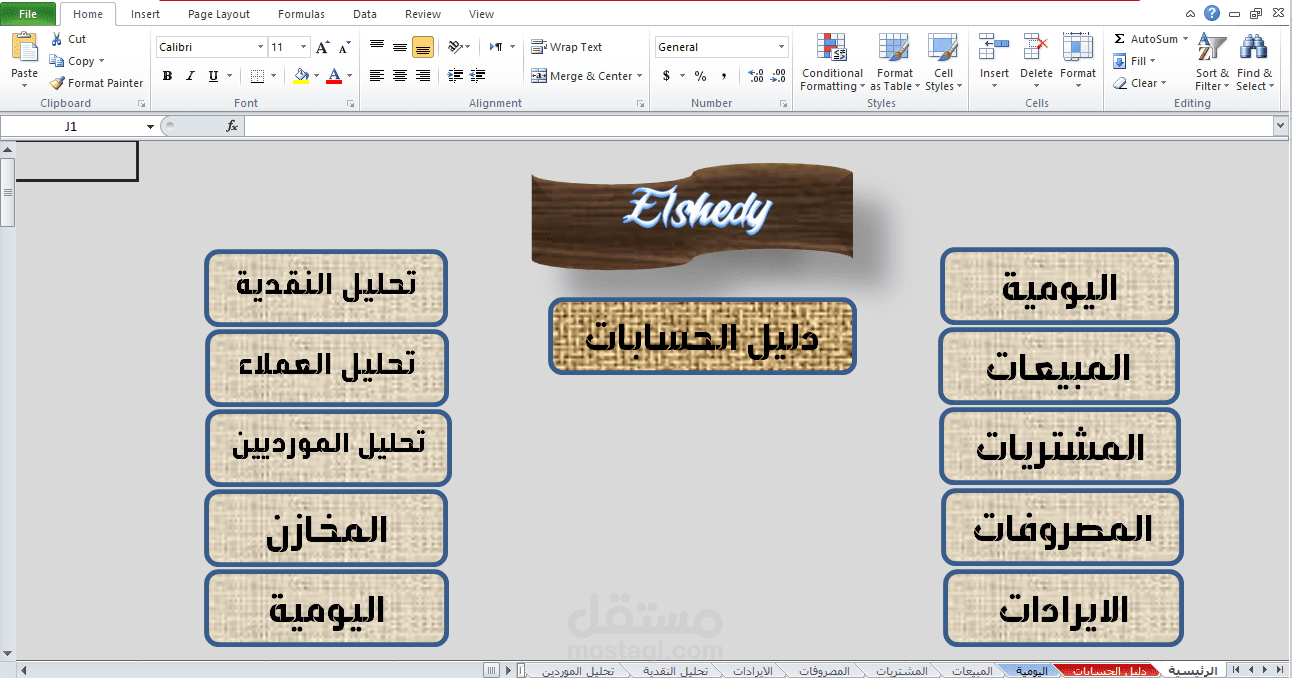Click the Cut scissors icon
Viewport: 1292px width, 678px height.
tap(56, 39)
